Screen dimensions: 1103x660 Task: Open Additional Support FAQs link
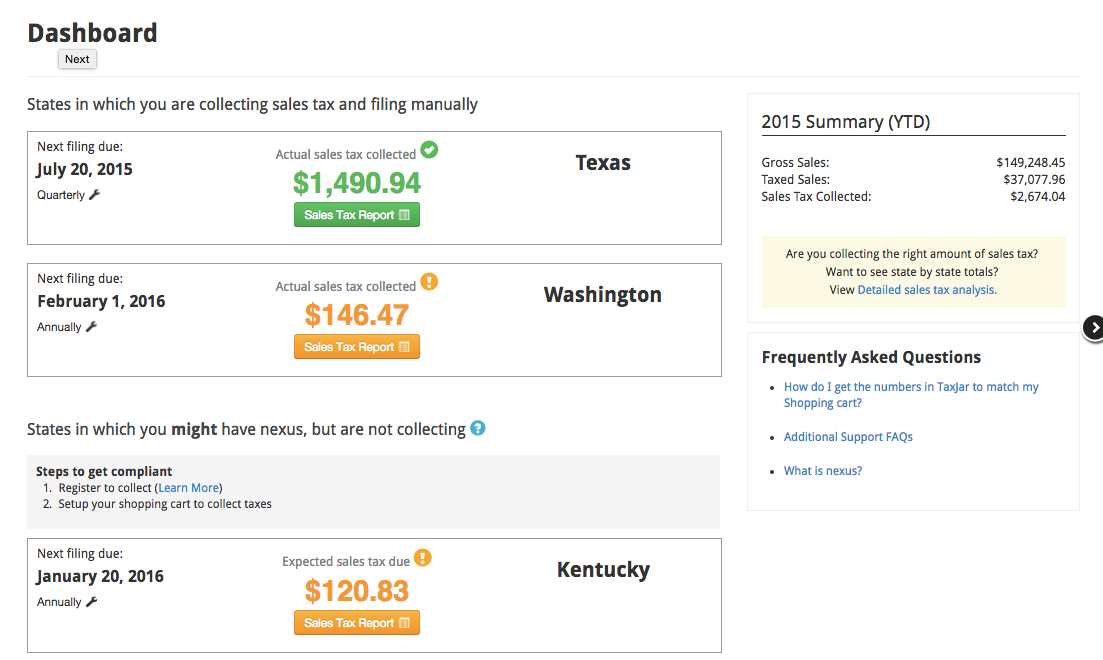[x=848, y=437]
